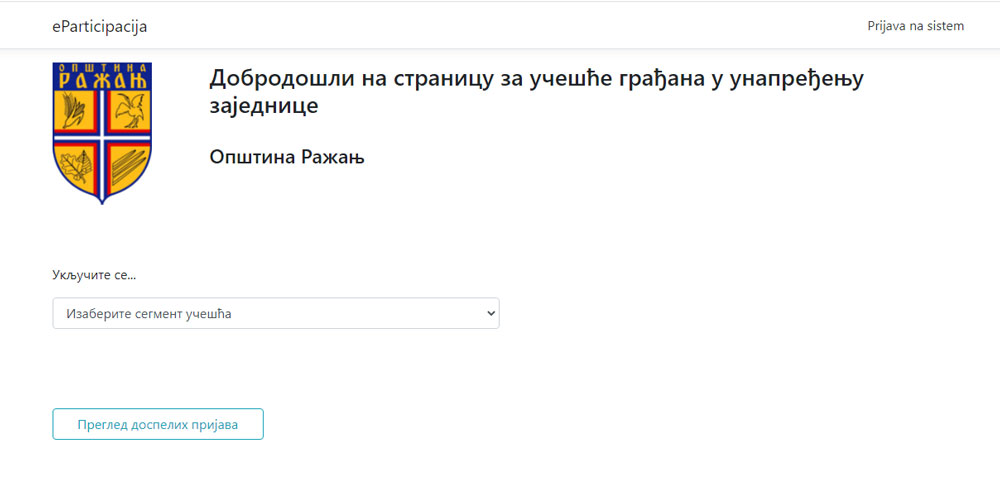Click the Преглед доспелих пријава button
Viewport: 1000px width, 489px height.
(158, 424)
